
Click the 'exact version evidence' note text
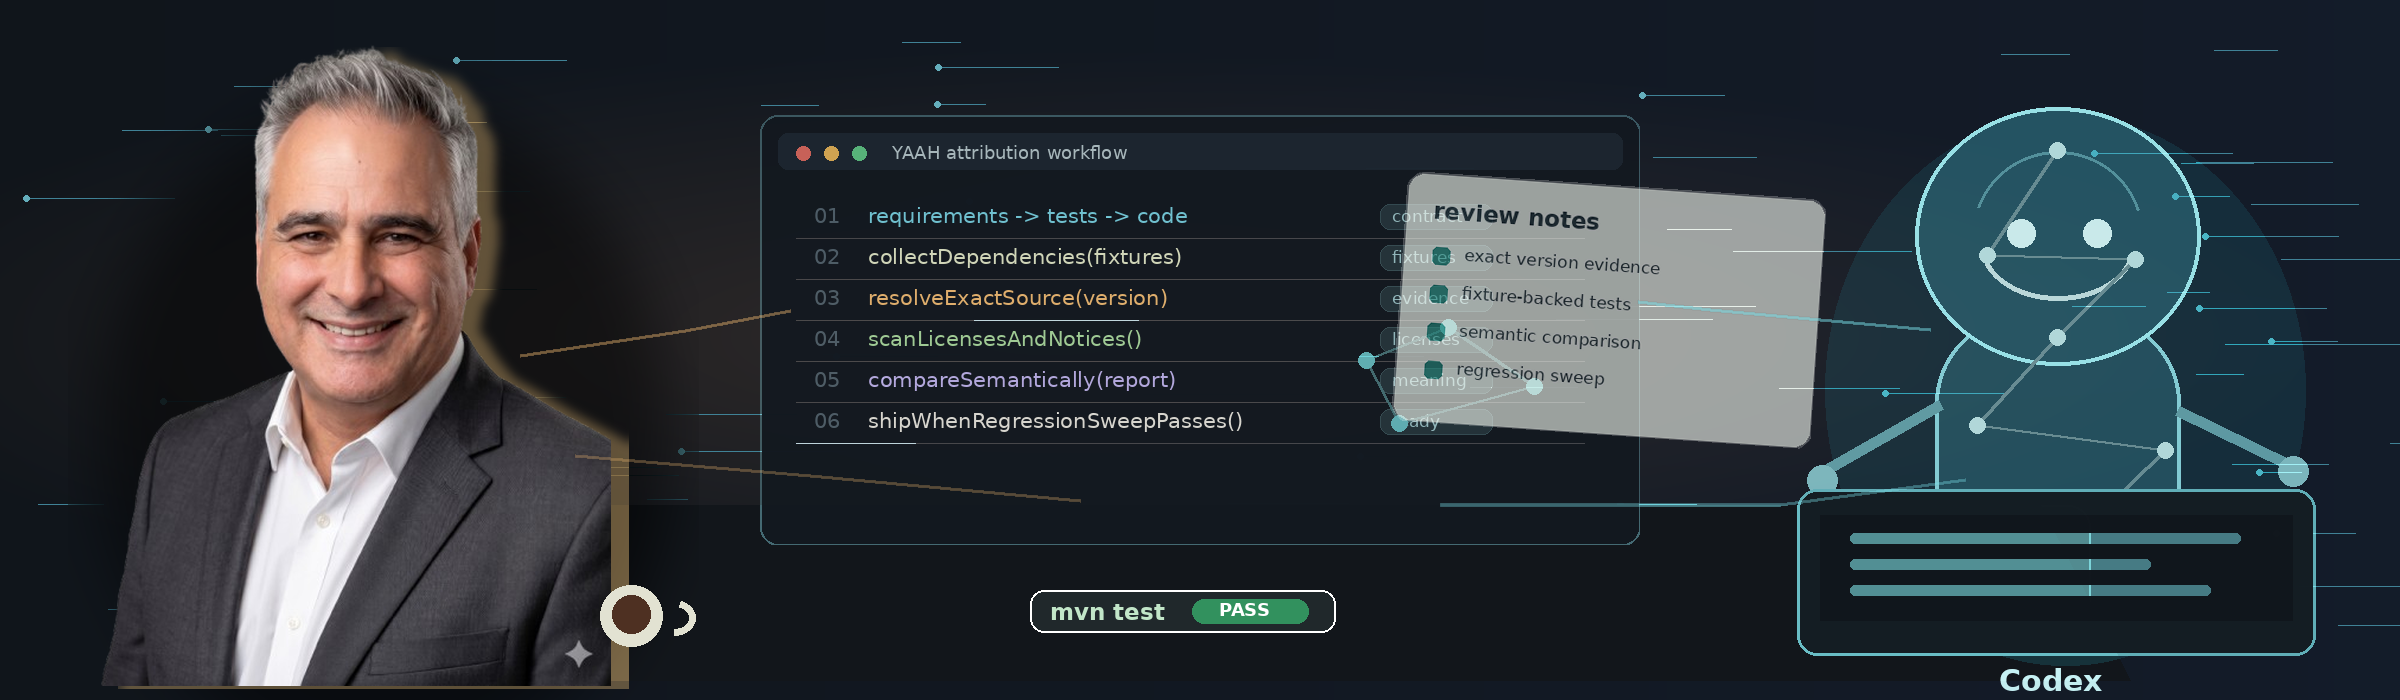(1562, 261)
